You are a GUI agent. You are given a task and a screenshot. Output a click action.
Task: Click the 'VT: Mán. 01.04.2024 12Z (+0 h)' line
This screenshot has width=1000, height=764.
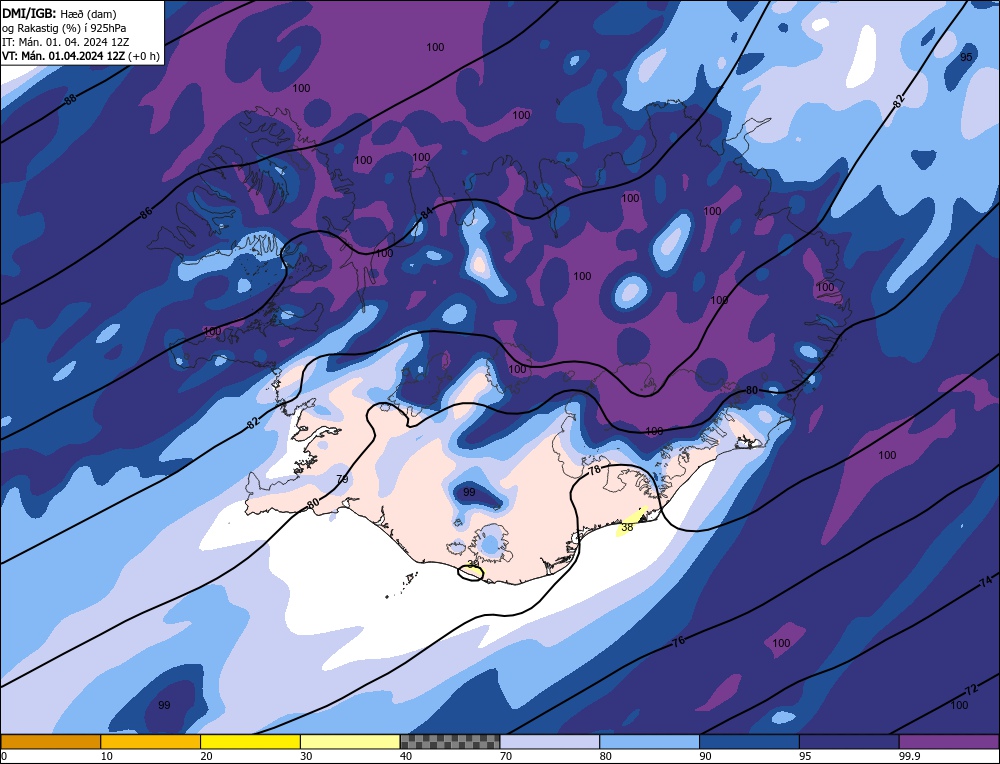pos(81,55)
